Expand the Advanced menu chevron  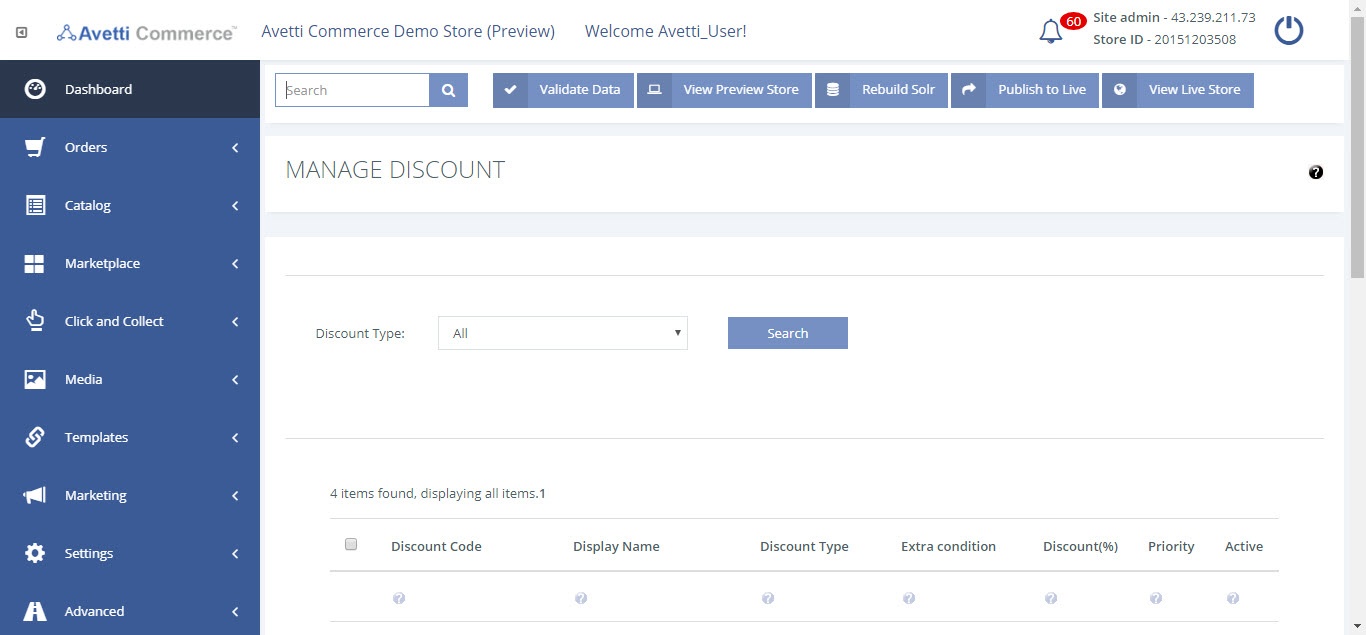235,612
